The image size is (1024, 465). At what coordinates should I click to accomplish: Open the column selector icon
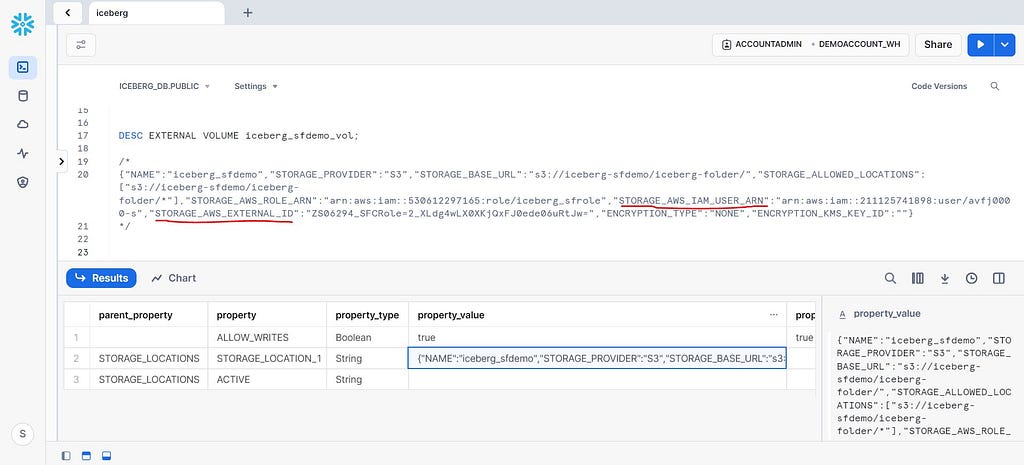918,278
